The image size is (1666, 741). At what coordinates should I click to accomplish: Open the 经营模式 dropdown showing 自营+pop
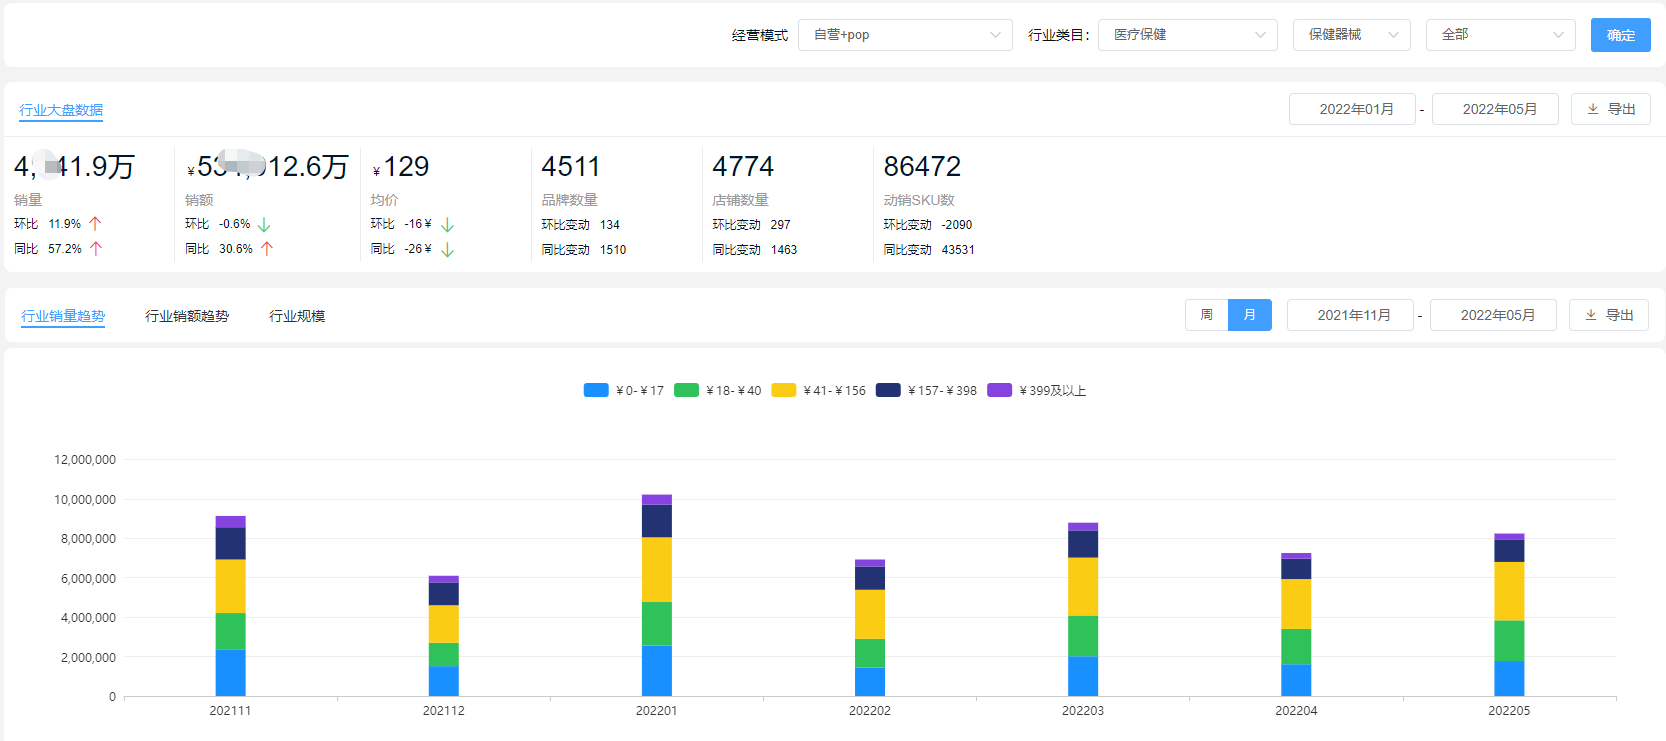pos(905,35)
